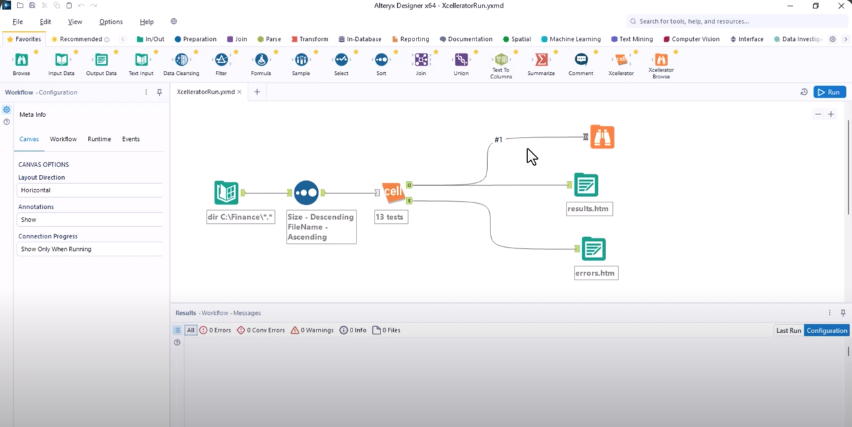Filter results by 0 Warnings
852x427 pixels.
312,330
